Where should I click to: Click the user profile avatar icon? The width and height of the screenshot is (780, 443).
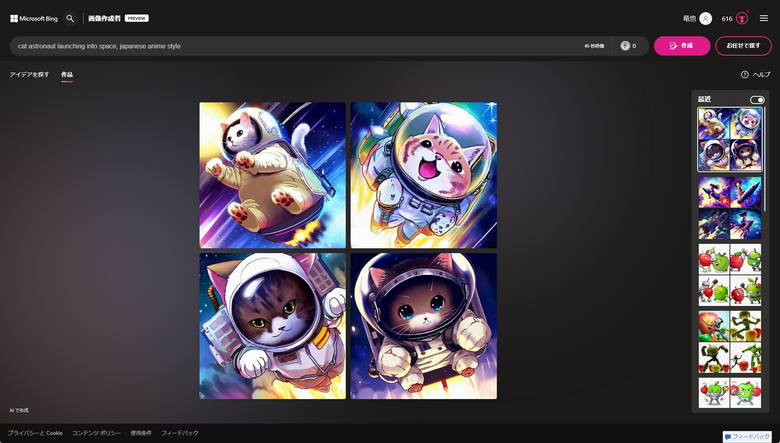(x=705, y=18)
